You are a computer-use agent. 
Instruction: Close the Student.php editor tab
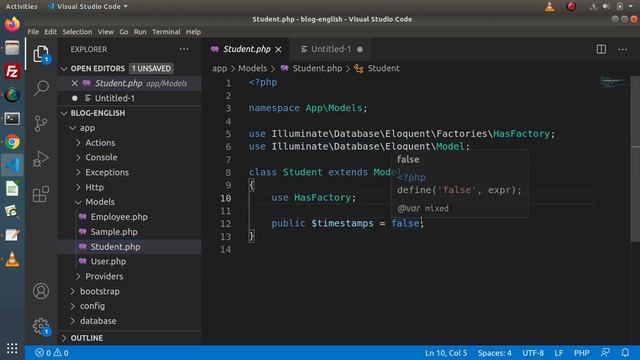[x=278, y=49]
